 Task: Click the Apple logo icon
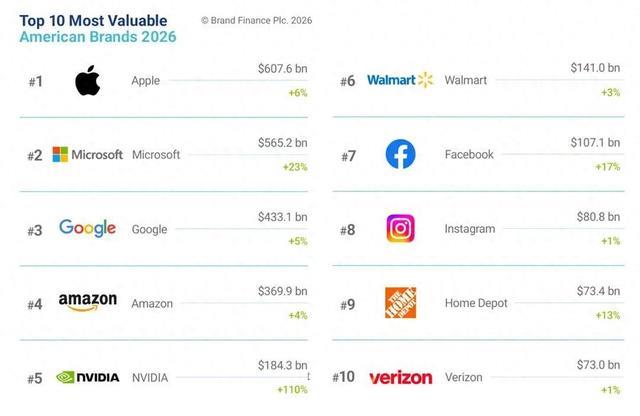point(88,81)
